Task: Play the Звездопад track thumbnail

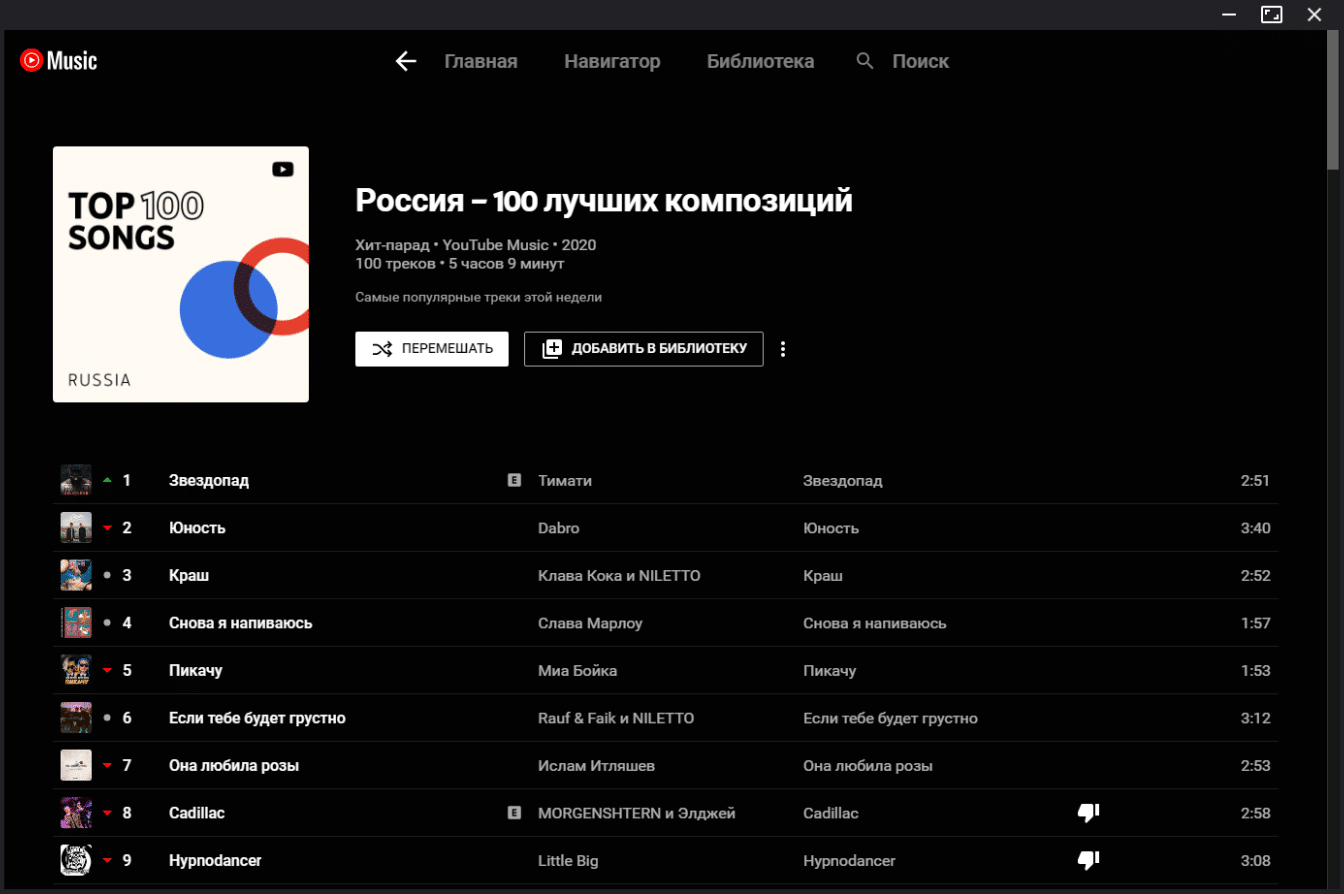Action: pyautogui.click(x=76, y=480)
